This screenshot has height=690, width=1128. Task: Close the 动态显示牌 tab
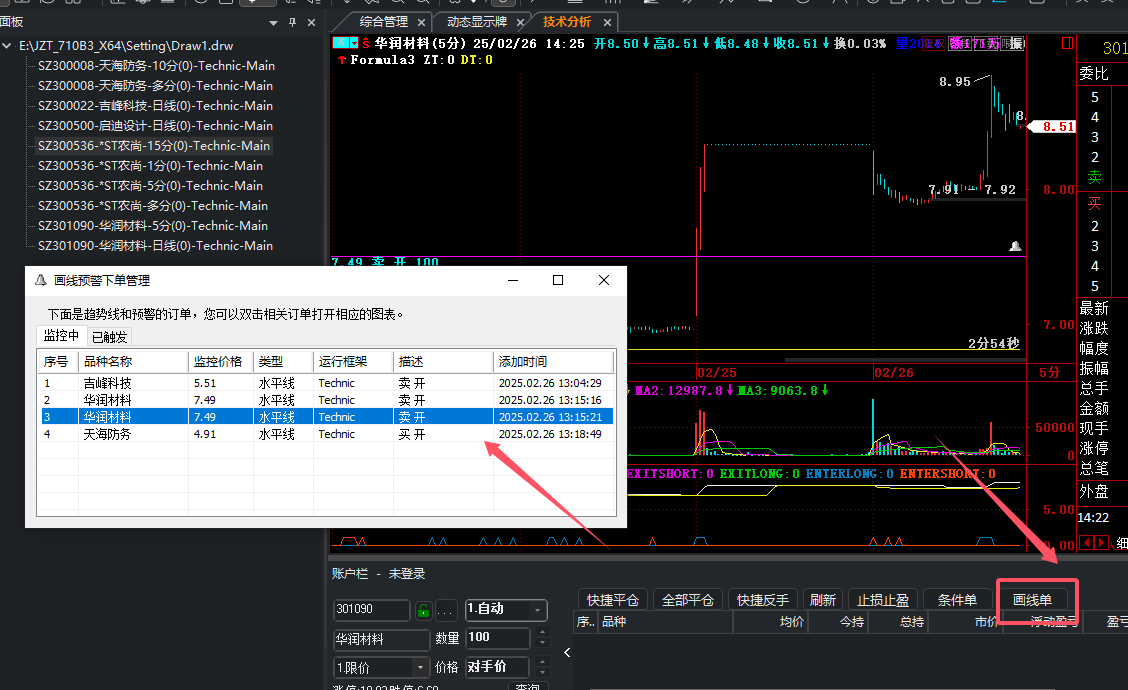[520, 22]
